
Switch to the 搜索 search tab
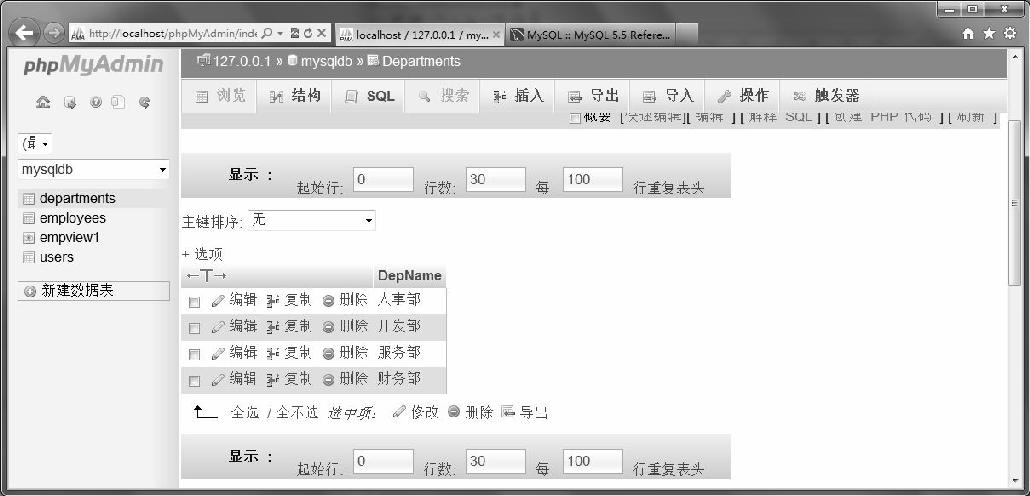coord(443,97)
